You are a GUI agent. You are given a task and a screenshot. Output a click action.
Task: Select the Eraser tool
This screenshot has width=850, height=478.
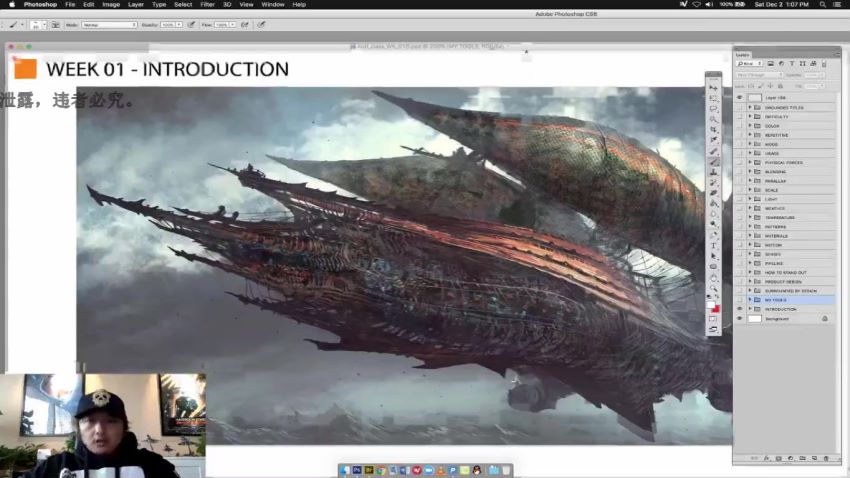pyautogui.click(x=713, y=193)
